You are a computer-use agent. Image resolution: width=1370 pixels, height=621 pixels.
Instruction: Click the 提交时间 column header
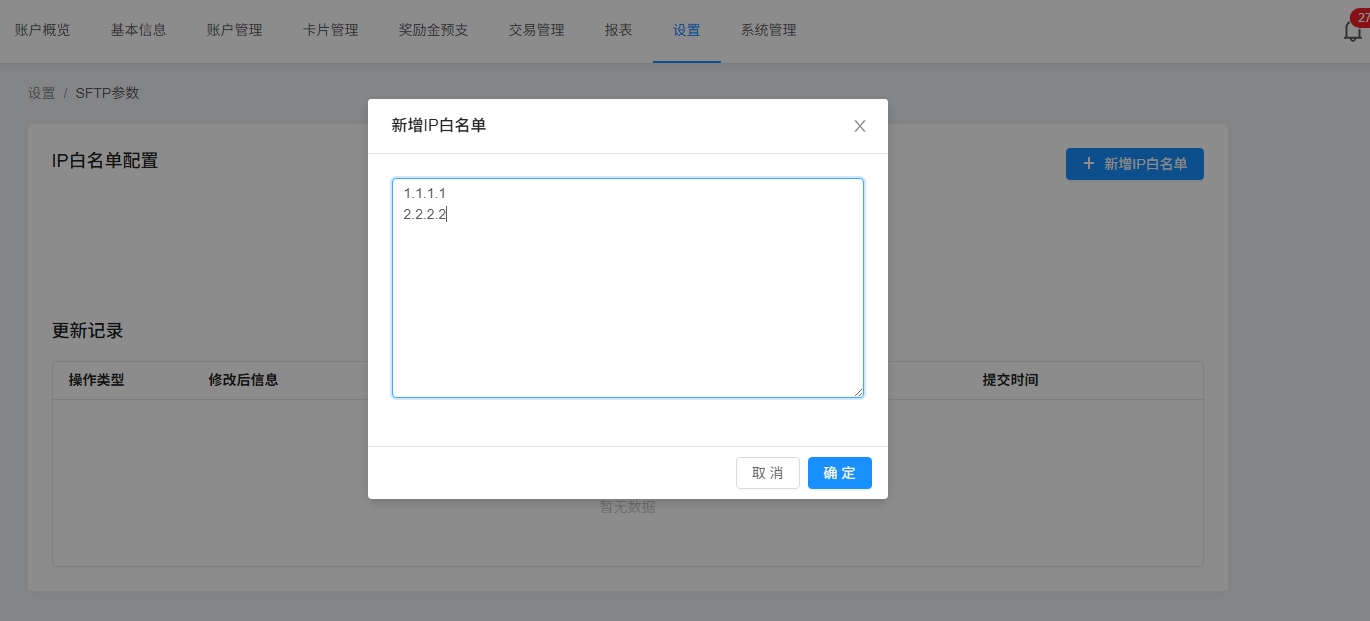point(1010,380)
